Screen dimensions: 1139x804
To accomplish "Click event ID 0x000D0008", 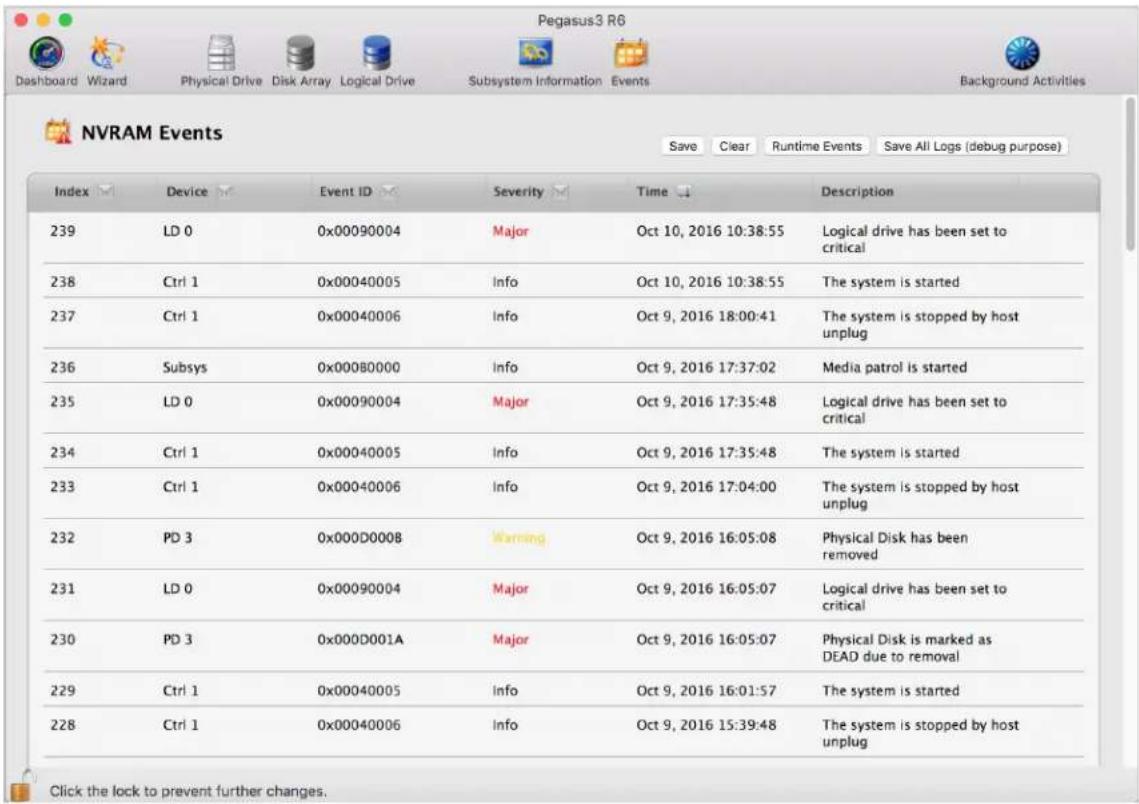I will 359,538.
